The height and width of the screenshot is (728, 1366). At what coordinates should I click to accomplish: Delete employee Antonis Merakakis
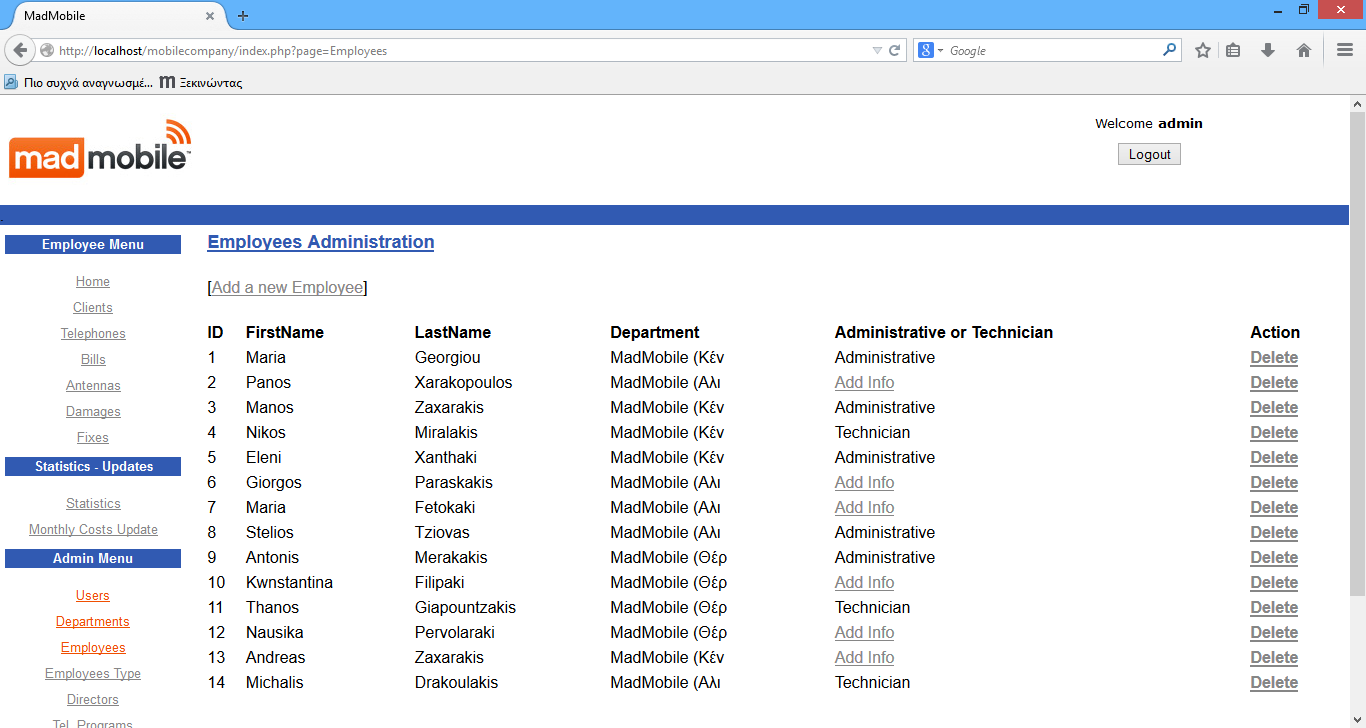[1274, 558]
